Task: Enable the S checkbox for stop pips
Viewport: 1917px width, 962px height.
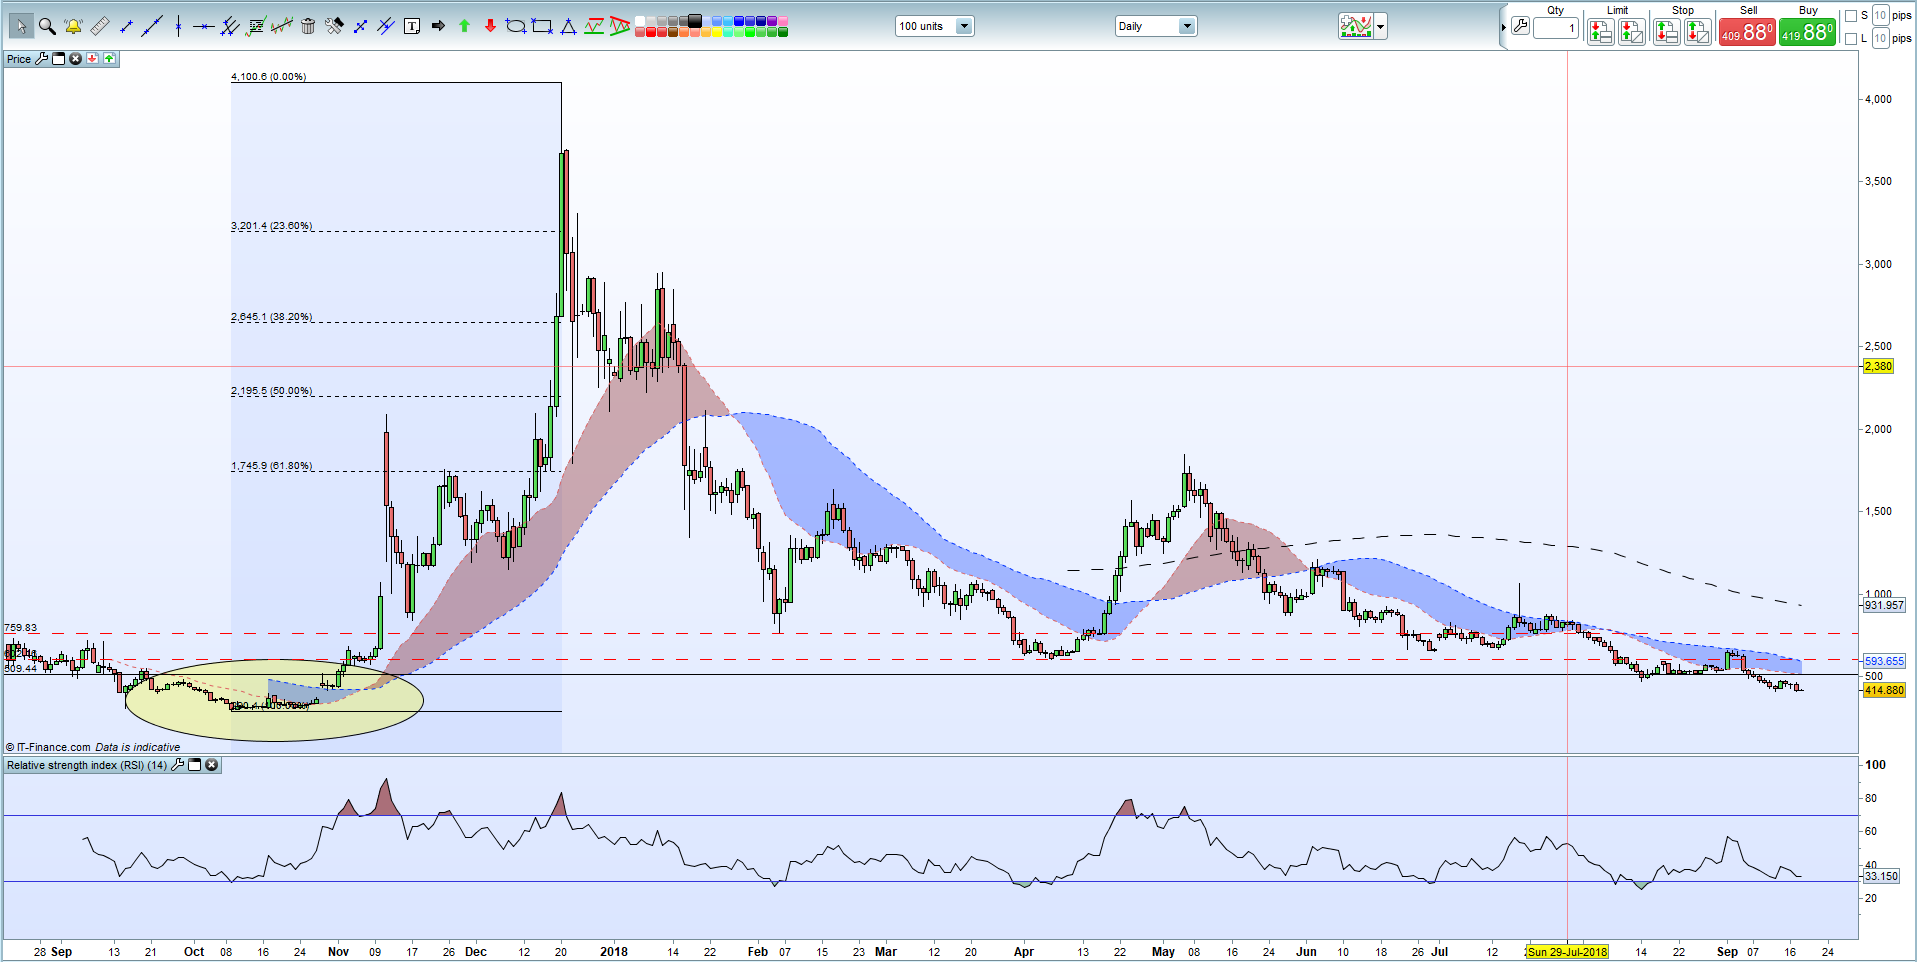Action: [1851, 16]
